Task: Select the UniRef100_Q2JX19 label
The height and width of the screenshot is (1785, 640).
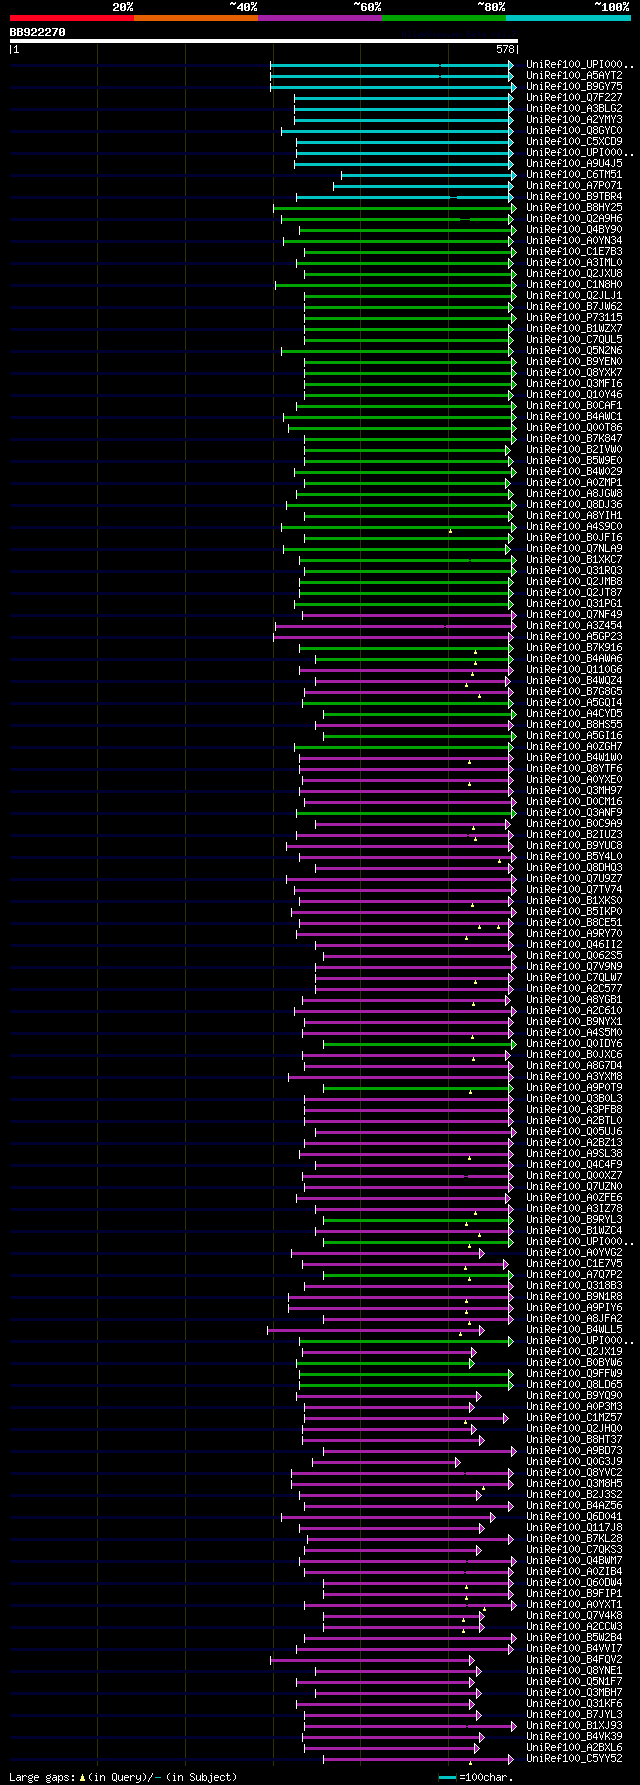Action: coord(574,1352)
